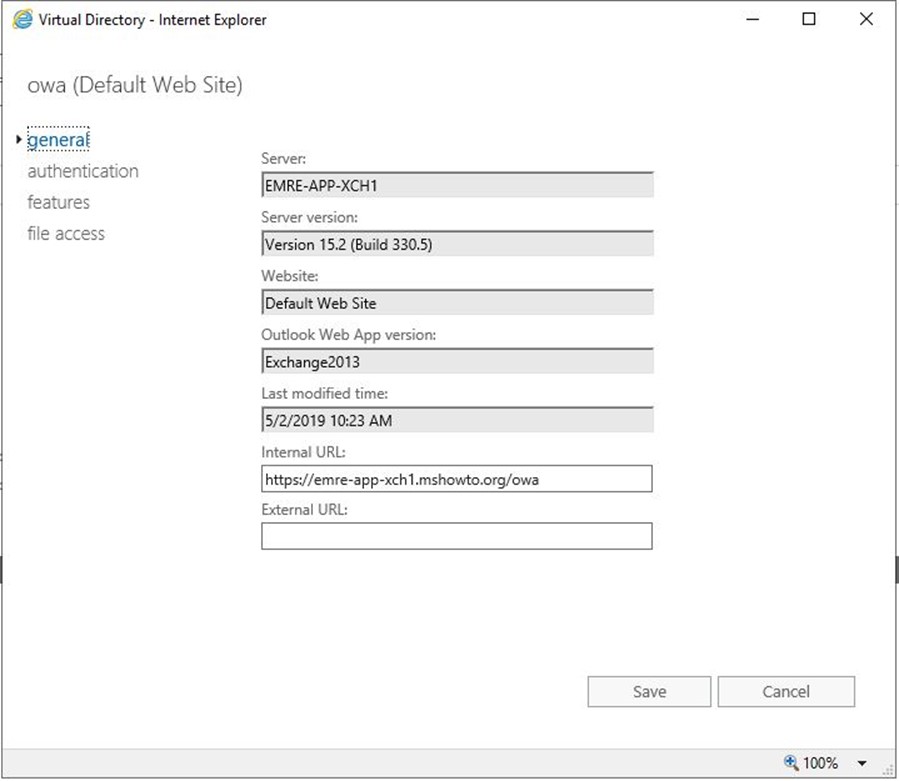
Task: Click the Outlook Web App version field
Action: tap(457, 361)
